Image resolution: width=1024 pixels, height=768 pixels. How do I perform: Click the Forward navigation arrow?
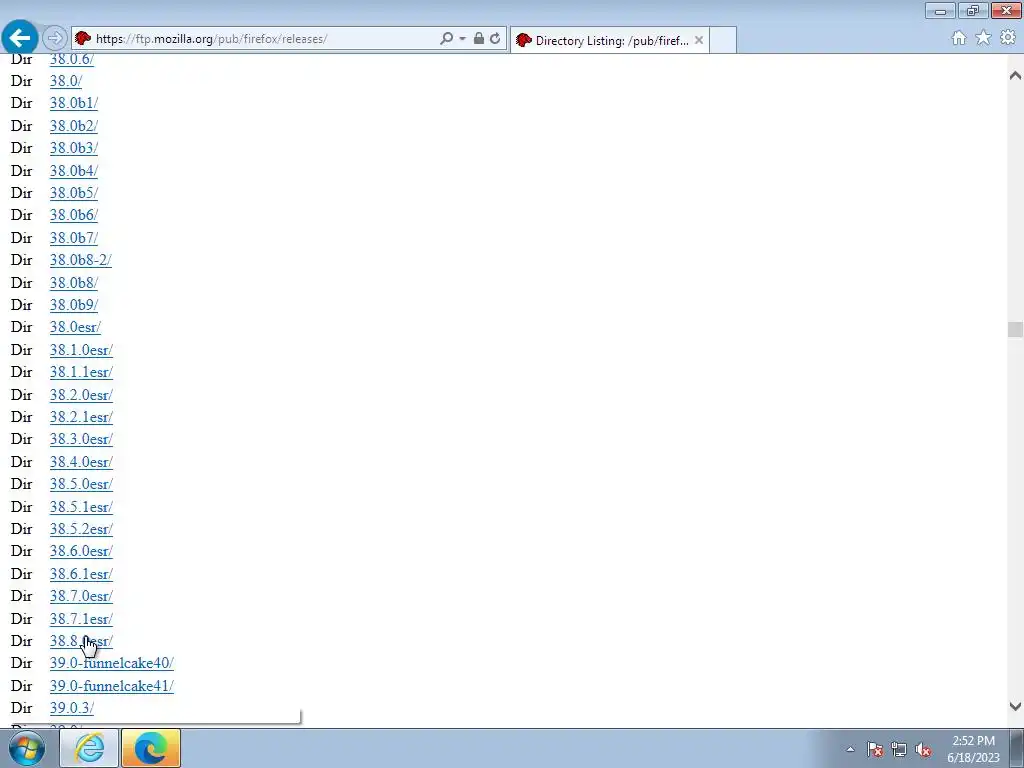[55, 39]
